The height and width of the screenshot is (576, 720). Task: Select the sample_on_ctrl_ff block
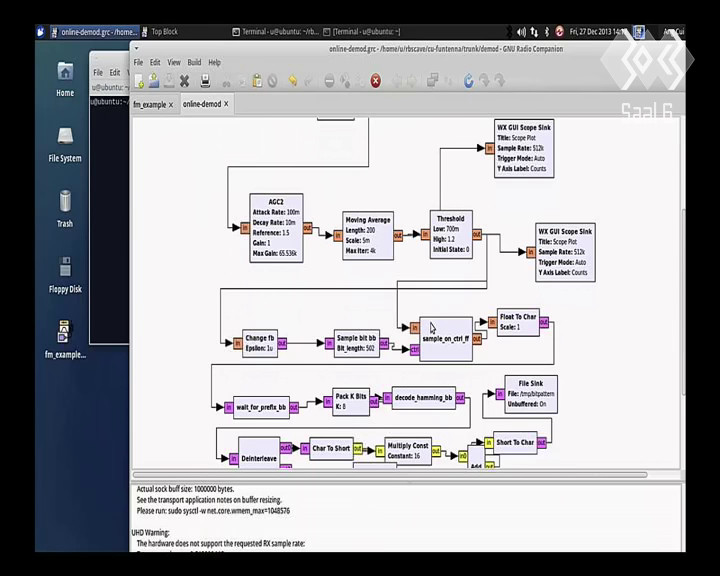click(x=446, y=339)
